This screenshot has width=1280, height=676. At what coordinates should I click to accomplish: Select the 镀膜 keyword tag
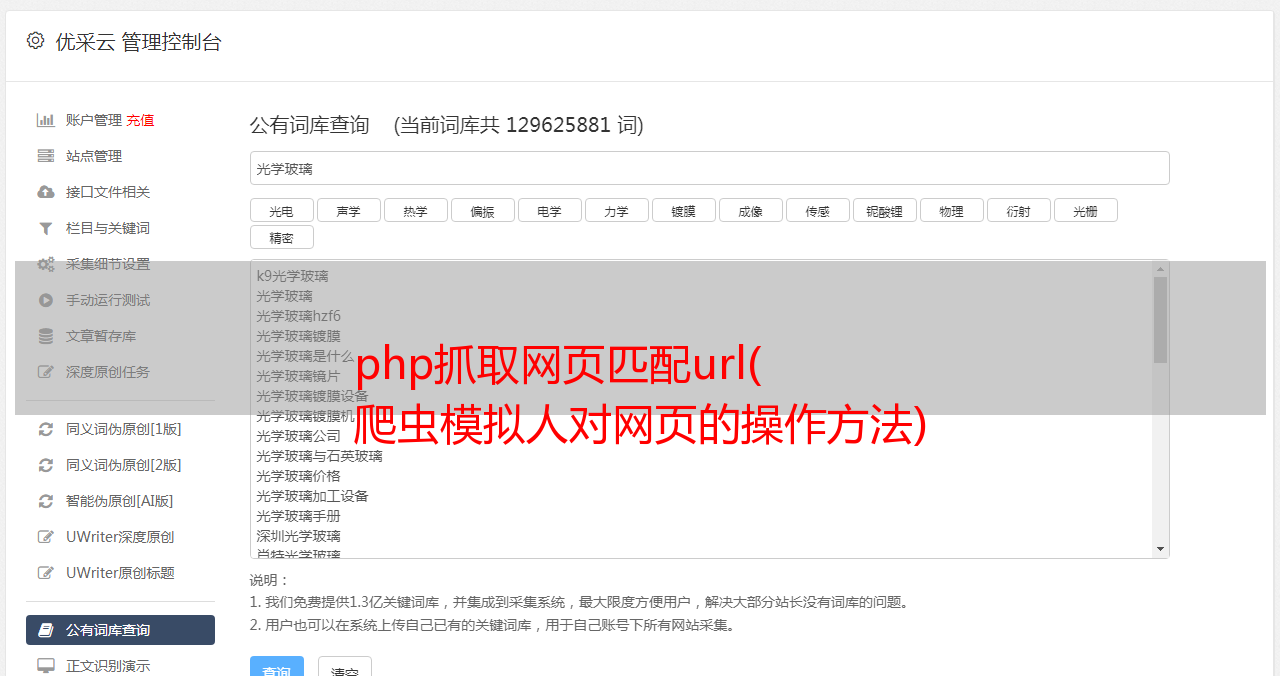[x=684, y=210]
